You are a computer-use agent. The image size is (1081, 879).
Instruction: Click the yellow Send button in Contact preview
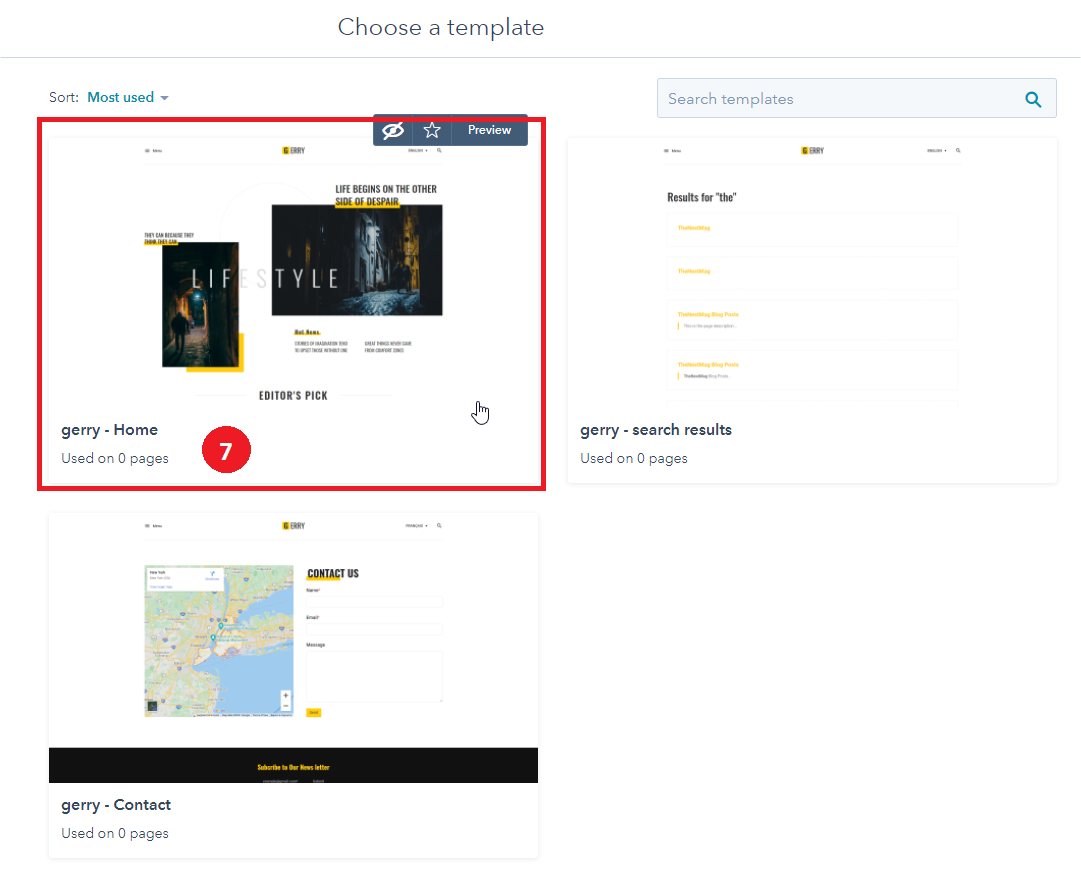tap(313, 712)
